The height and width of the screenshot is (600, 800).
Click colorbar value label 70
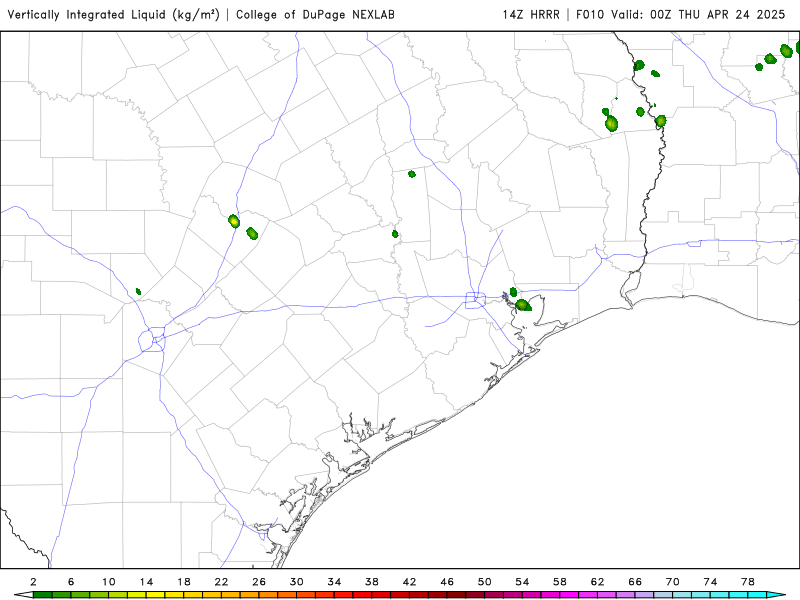point(672,582)
